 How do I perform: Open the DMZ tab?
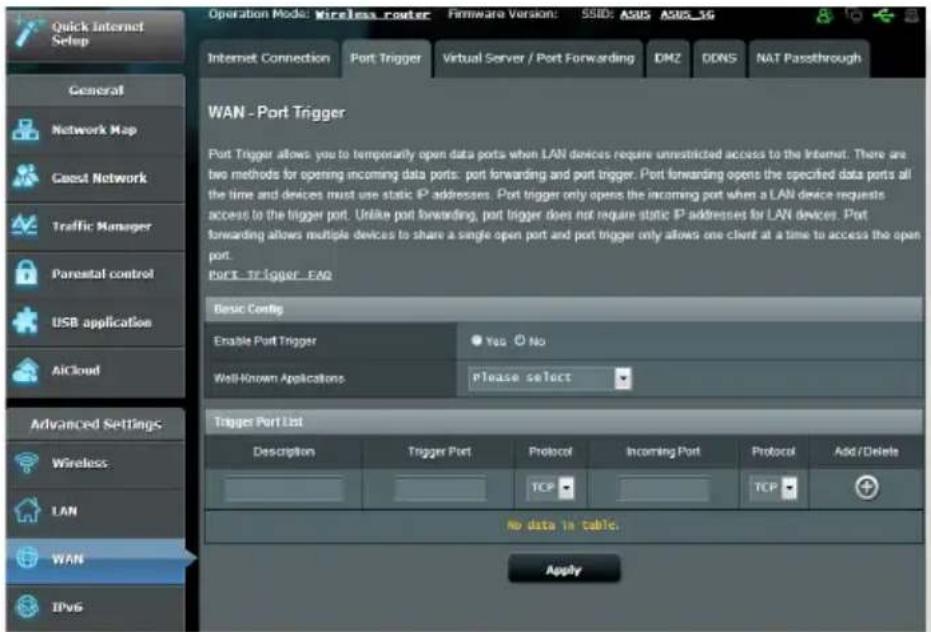[667, 59]
